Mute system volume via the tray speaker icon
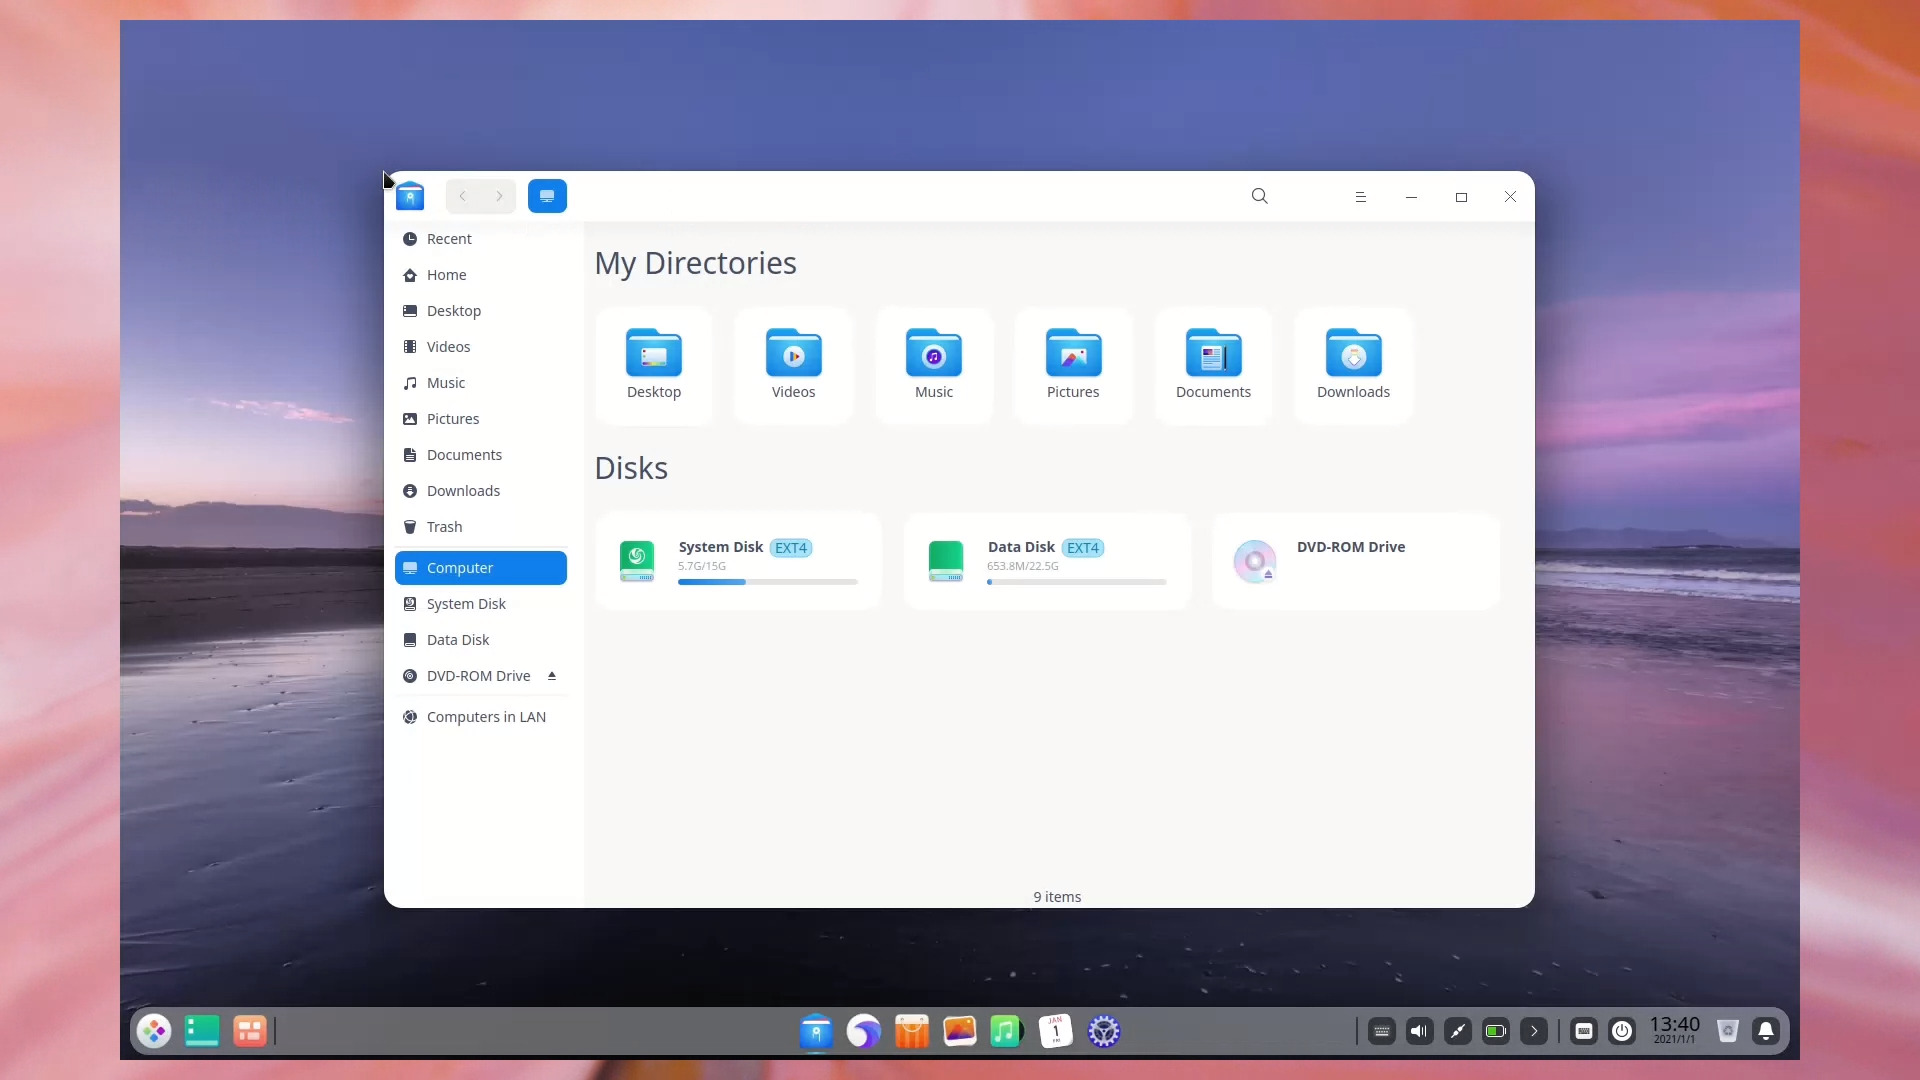This screenshot has width=1920, height=1080. (1419, 1031)
